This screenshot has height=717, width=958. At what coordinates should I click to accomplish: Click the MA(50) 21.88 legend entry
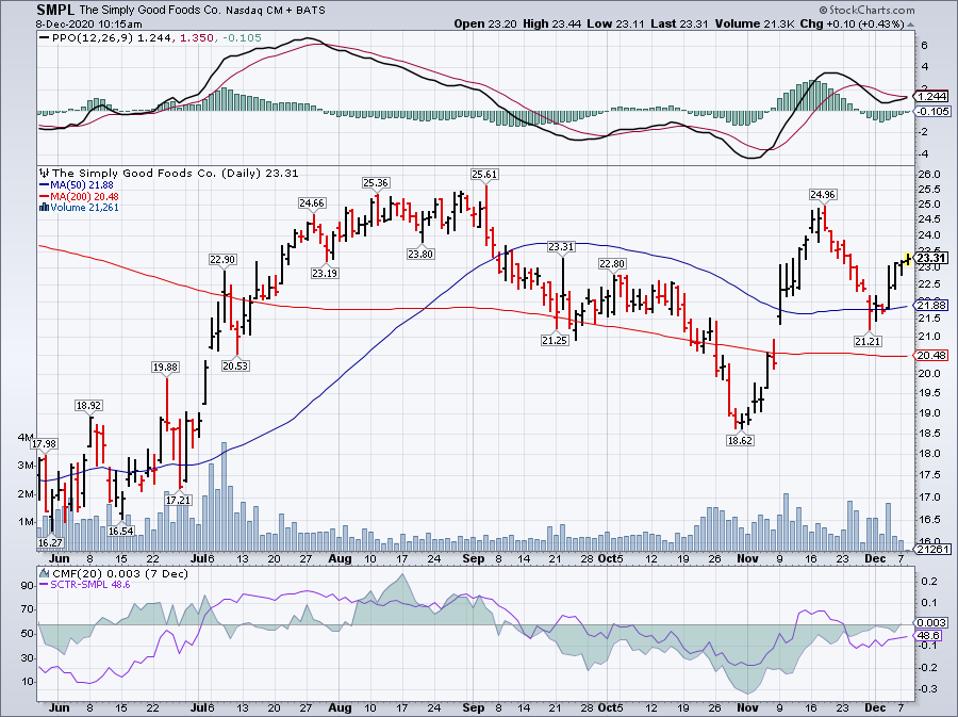pyautogui.click(x=76, y=185)
